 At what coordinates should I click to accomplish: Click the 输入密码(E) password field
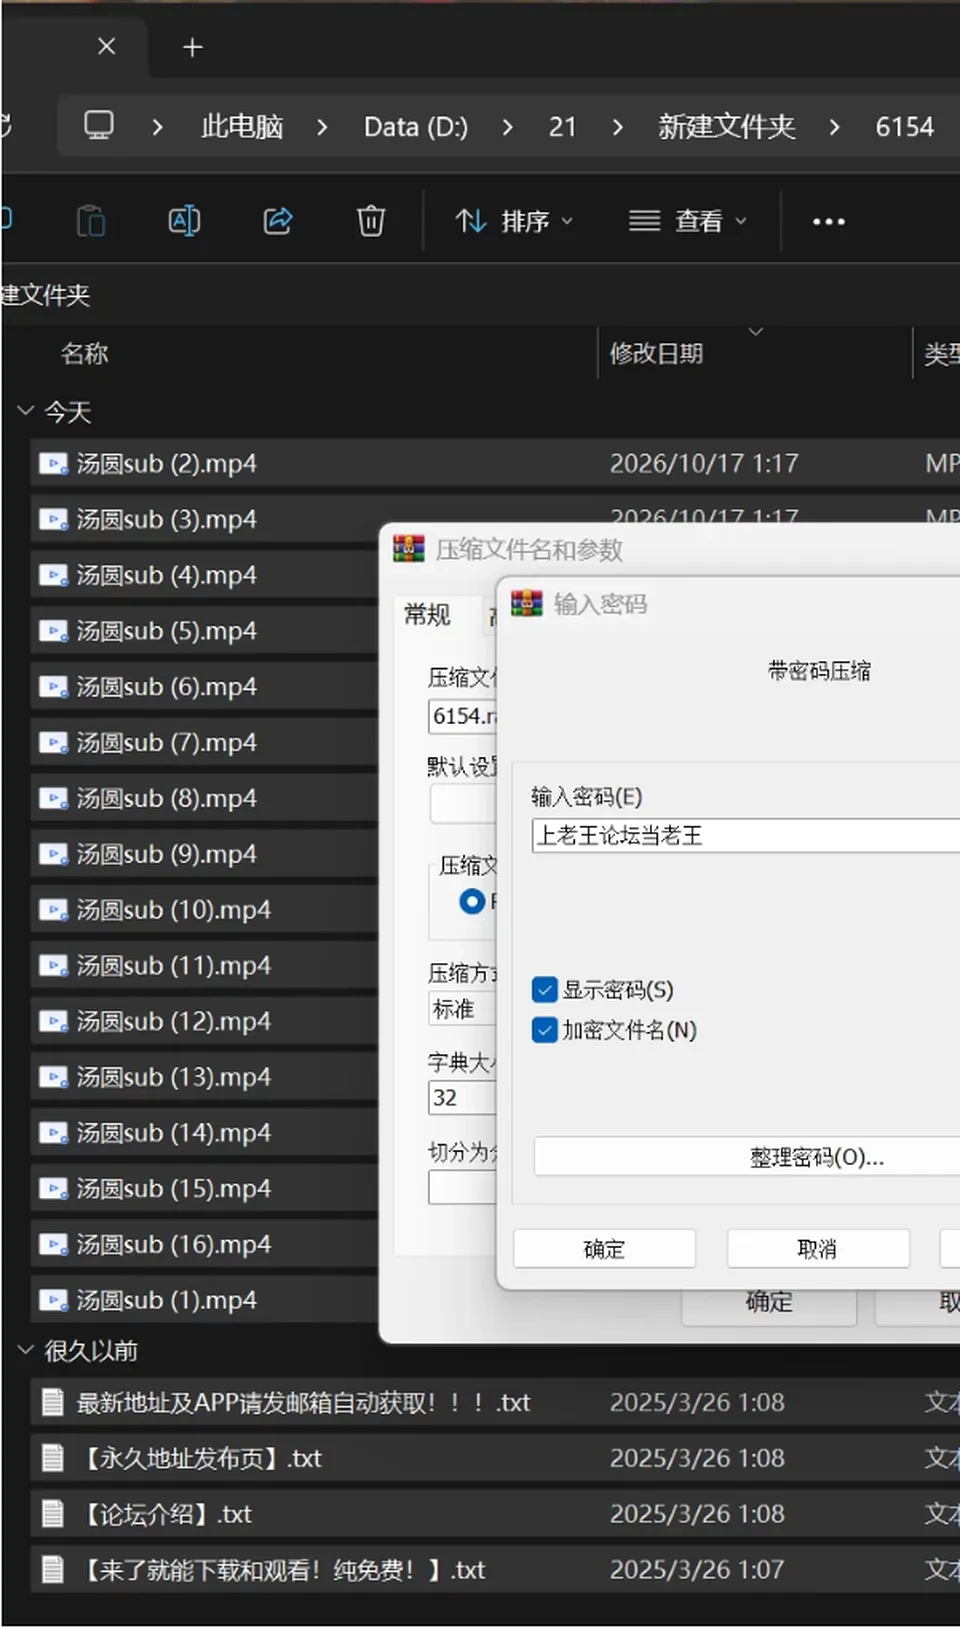pos(746,836)
